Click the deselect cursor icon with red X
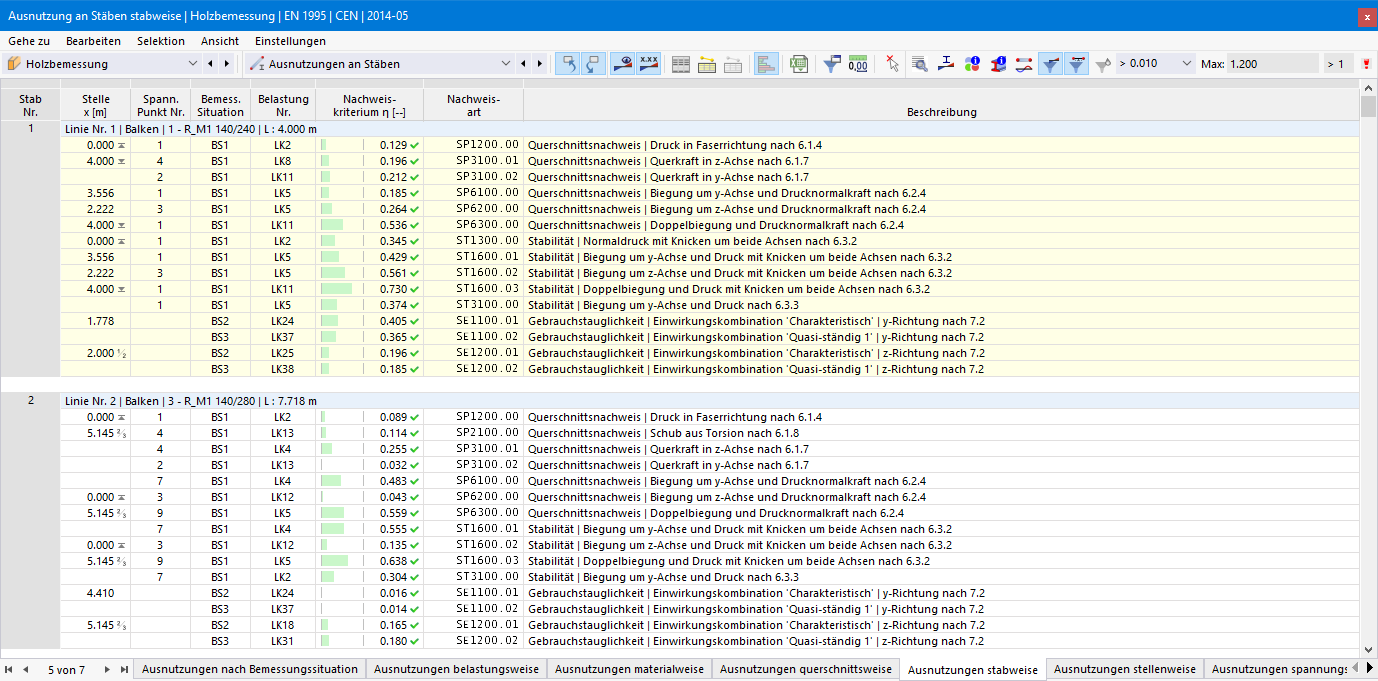The image size is (1378, 681). [892, 63]
